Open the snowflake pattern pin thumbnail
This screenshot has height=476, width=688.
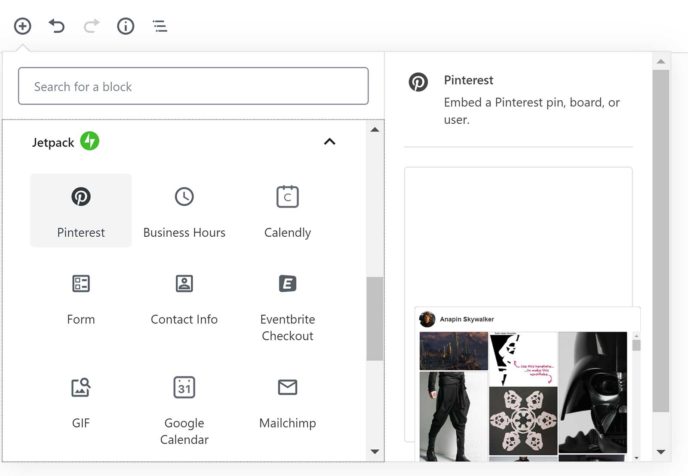point(523,421)
